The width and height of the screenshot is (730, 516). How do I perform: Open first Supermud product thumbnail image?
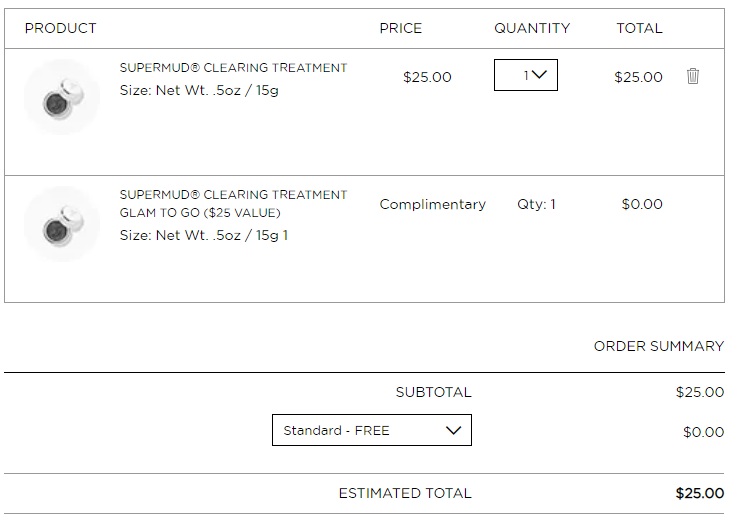(62, 97)
